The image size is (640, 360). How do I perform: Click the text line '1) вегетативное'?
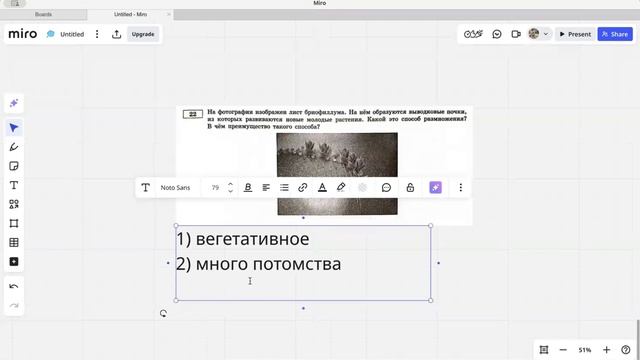tap(242, 239)
